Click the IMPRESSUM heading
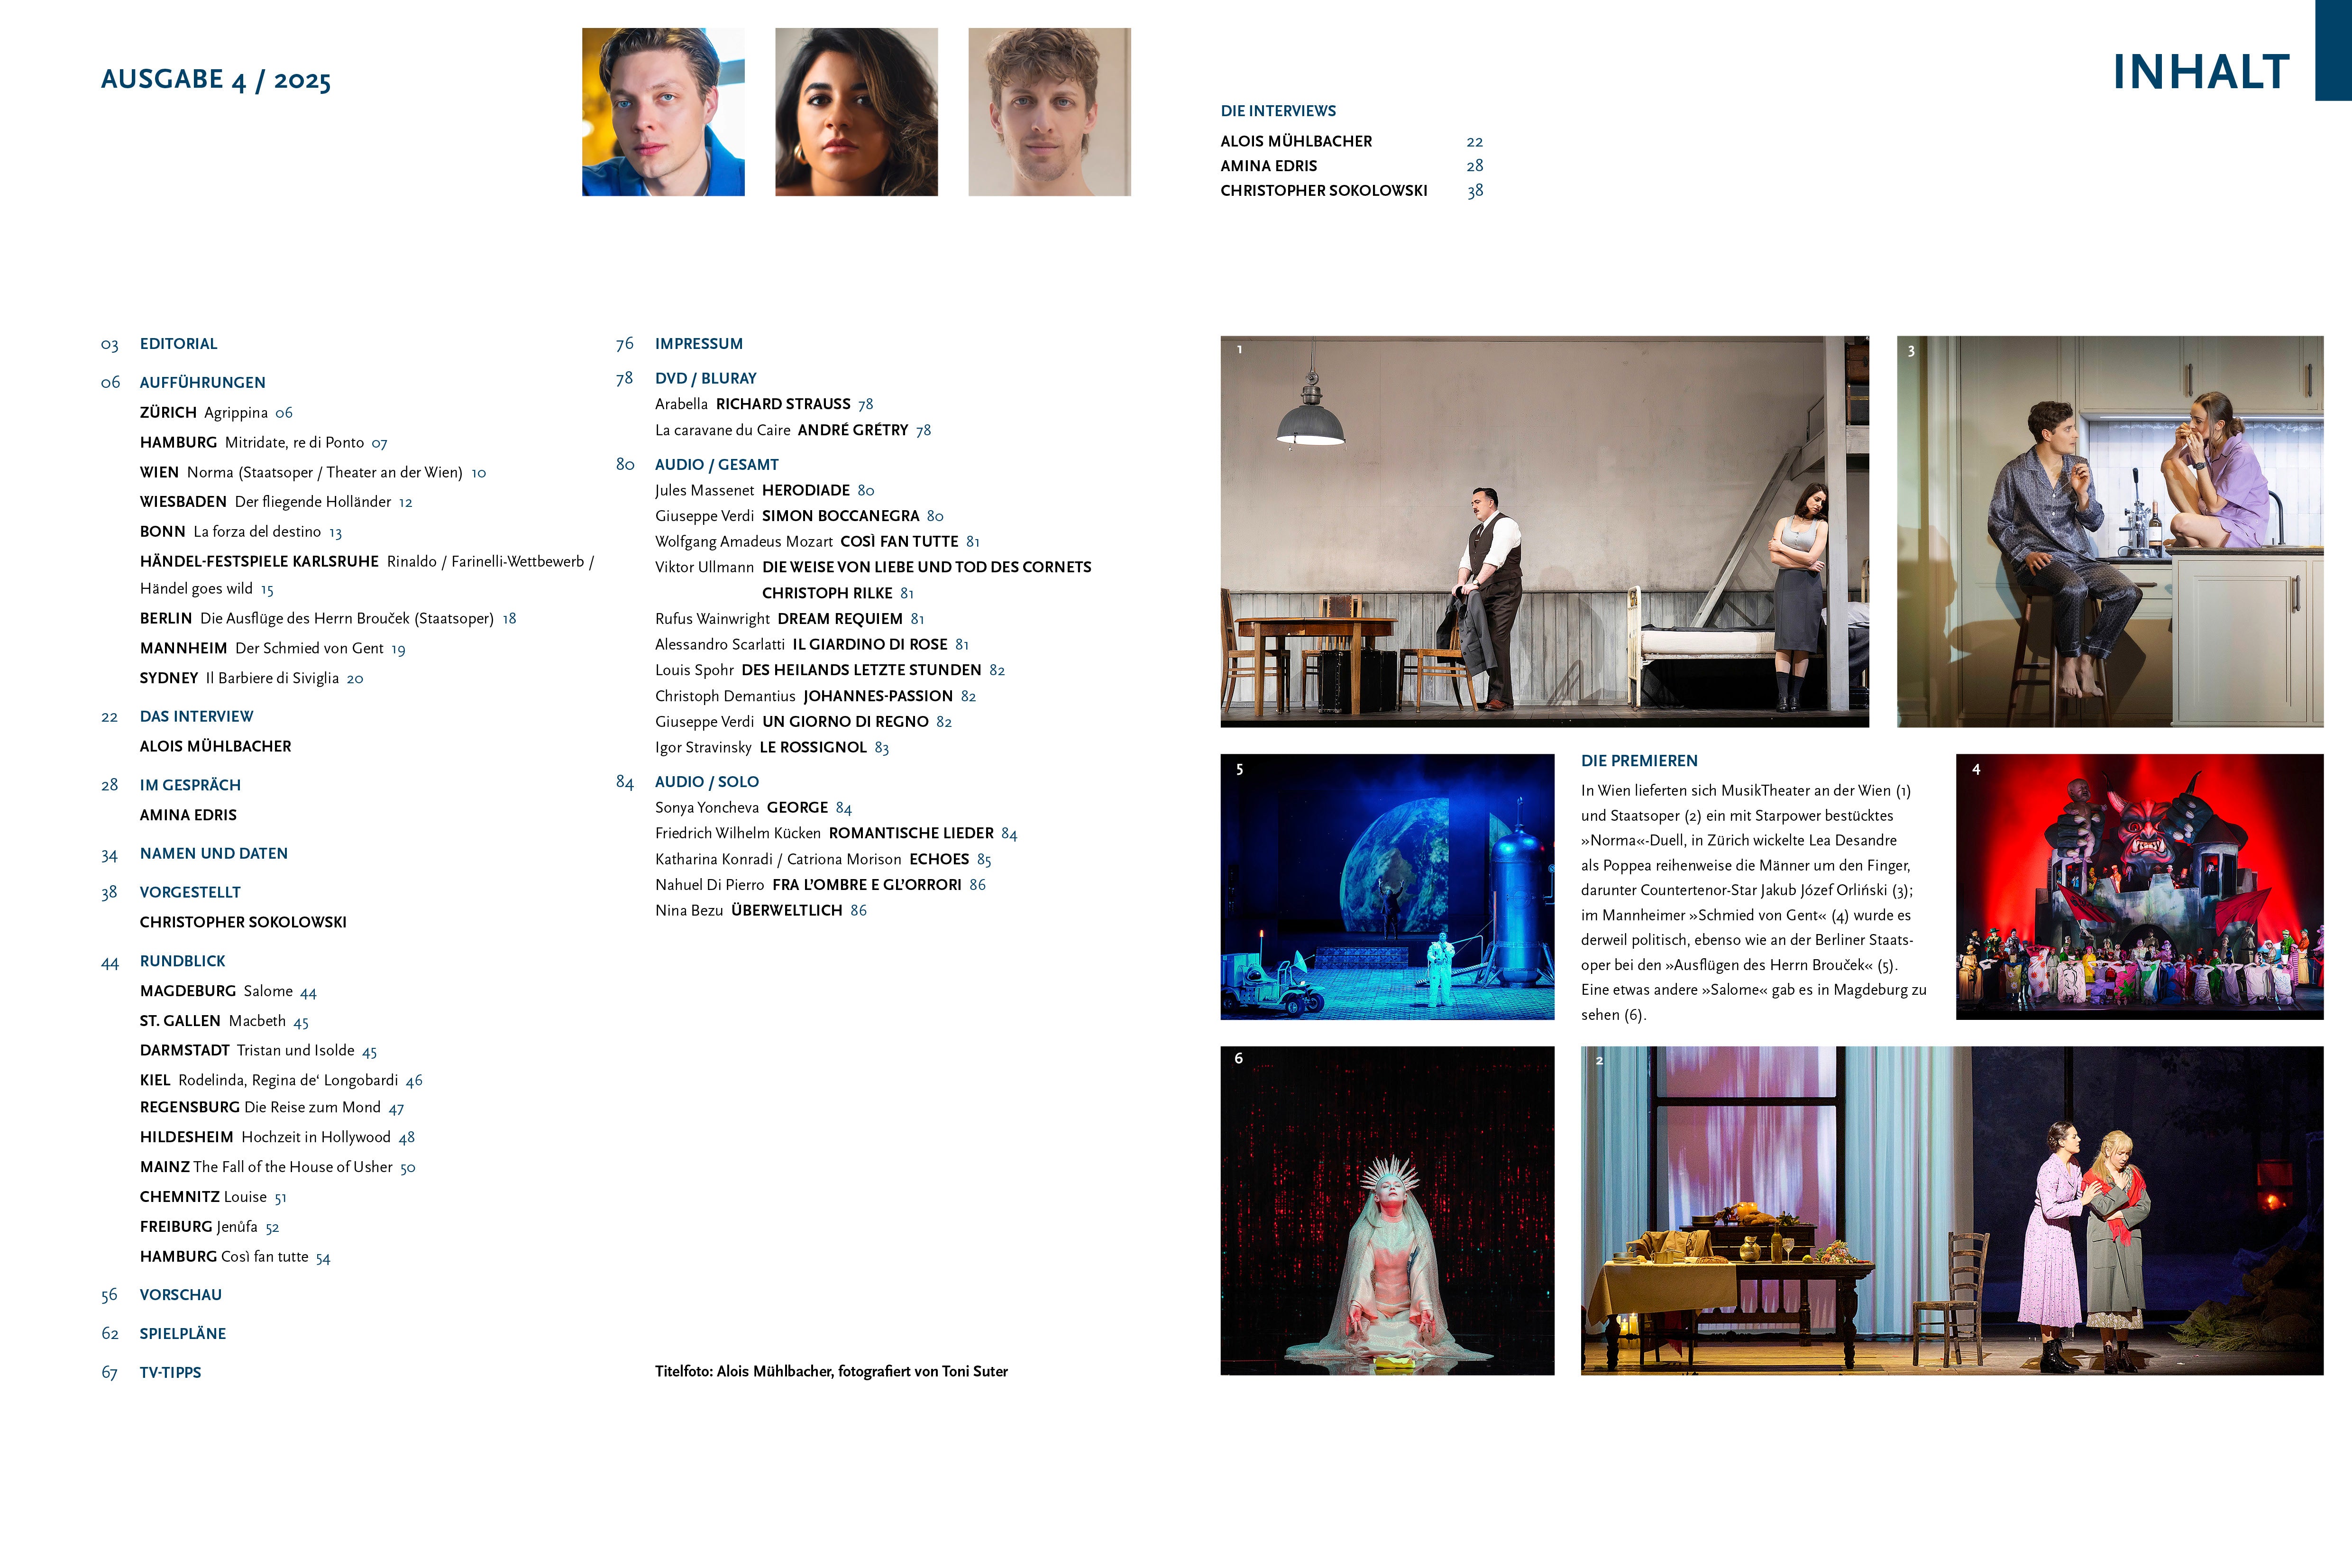Viewport: 2352px width, 1568px height. (x=698, y=344)
